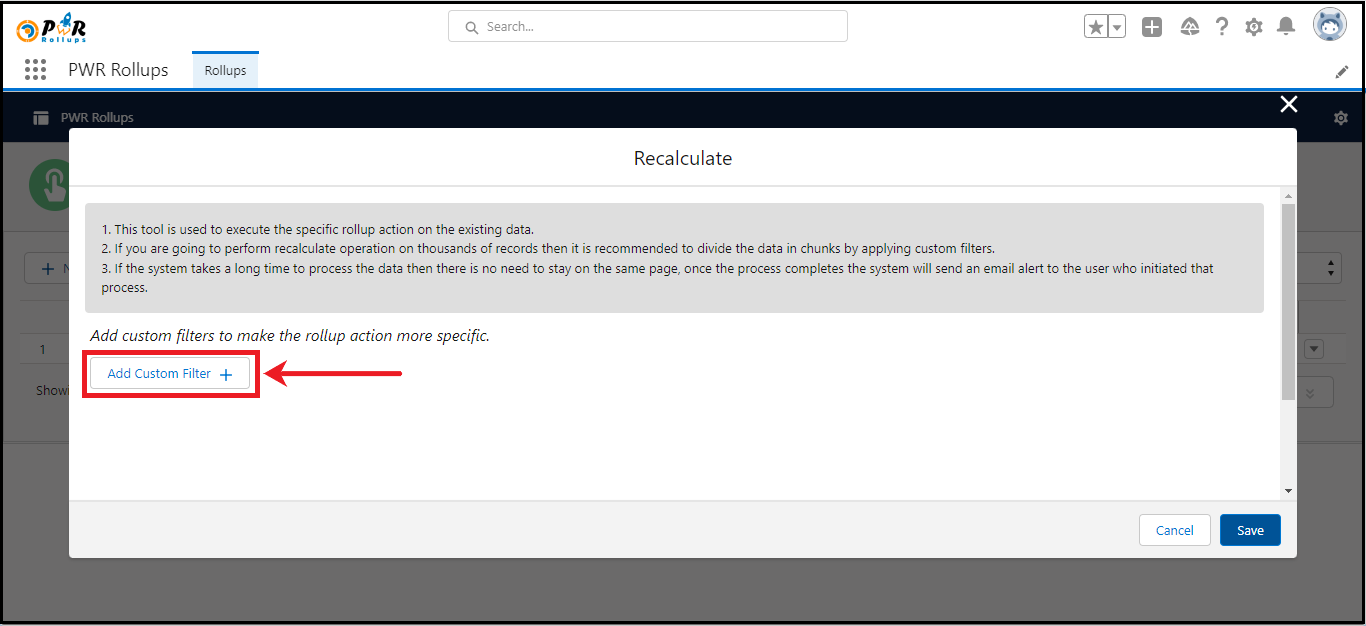The width and height of the screenshot is (1366, 626).
Task: Click the pencil edit icon below the avatar
Action: [1342, 71]
